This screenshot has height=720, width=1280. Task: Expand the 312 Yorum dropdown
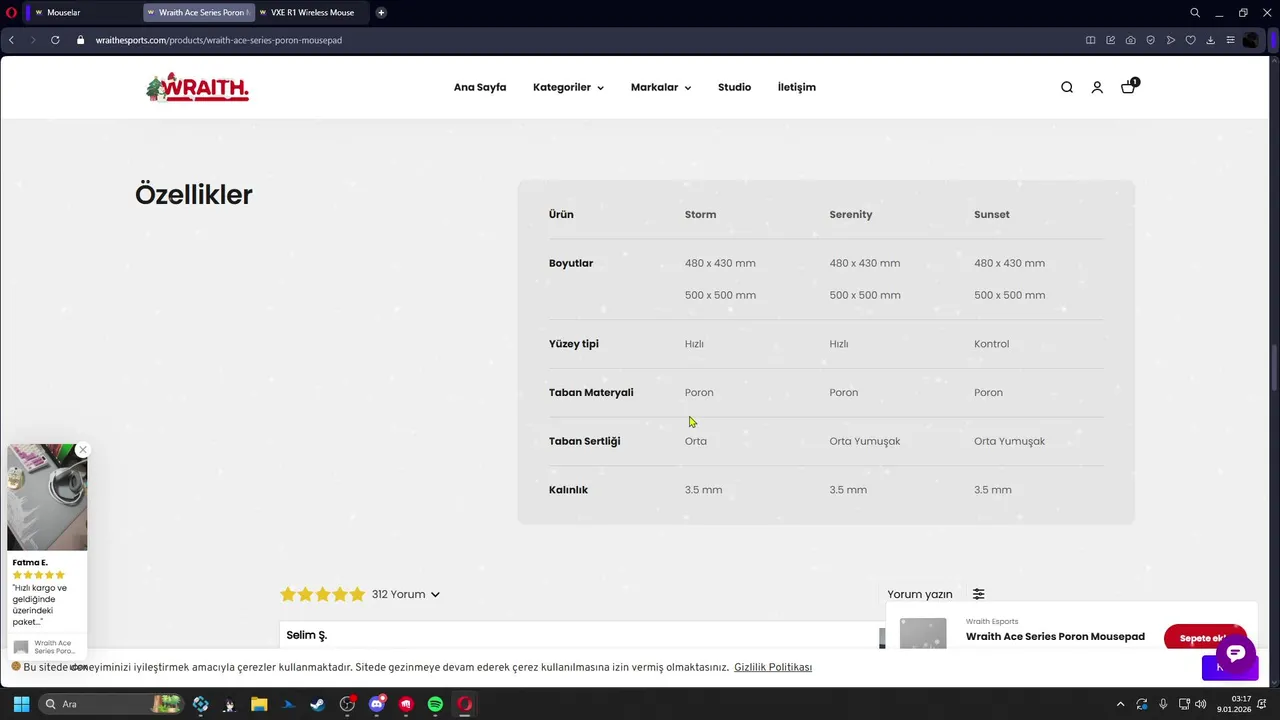pyautogui.click(x=406, y=594)
